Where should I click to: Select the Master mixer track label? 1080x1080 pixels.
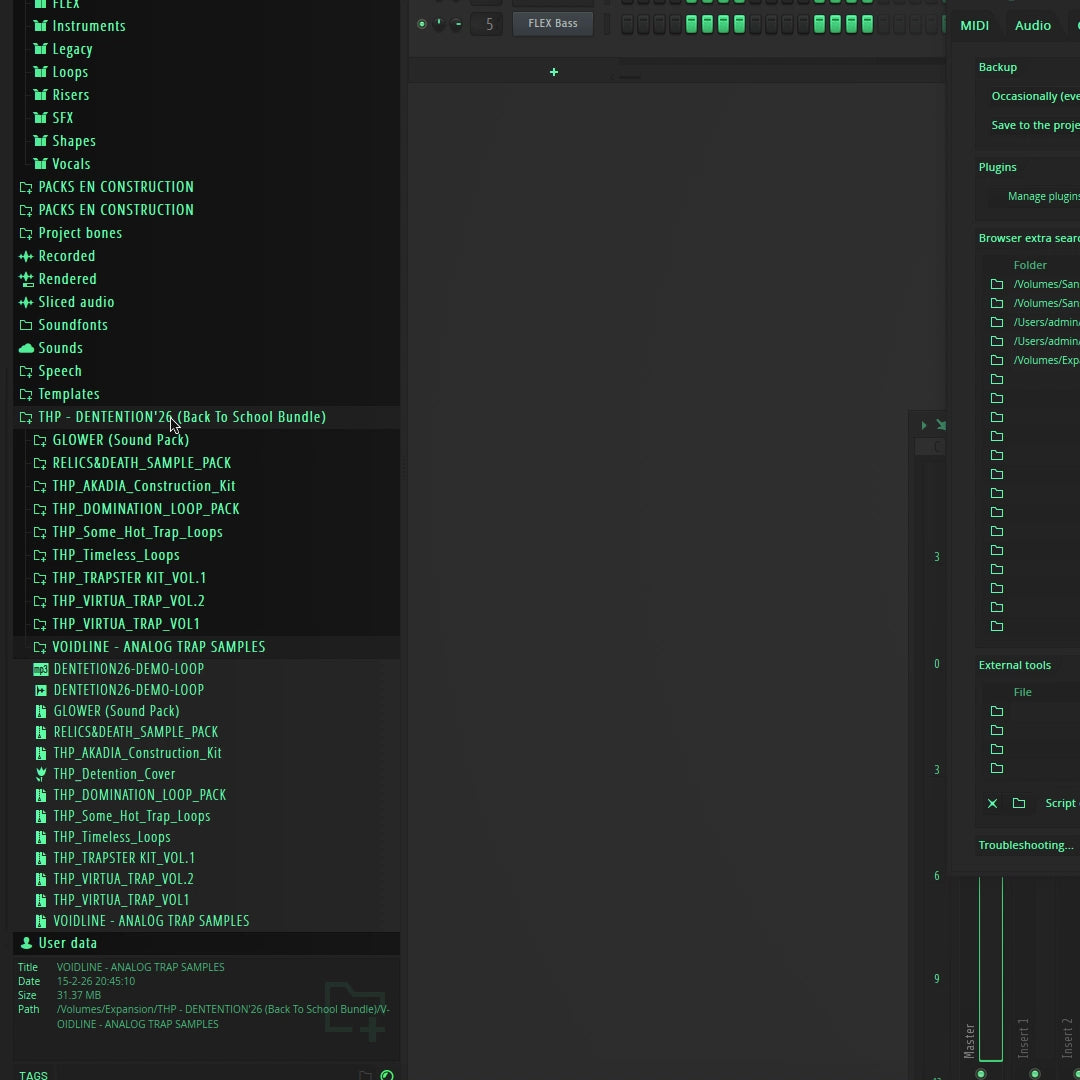point(969,1041)
